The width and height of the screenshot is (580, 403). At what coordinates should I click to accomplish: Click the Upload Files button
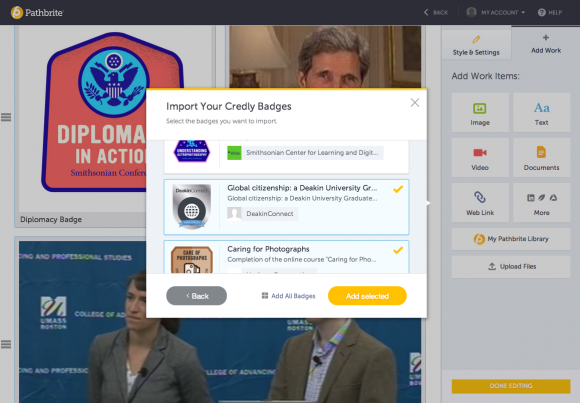[x=511, y=266]
